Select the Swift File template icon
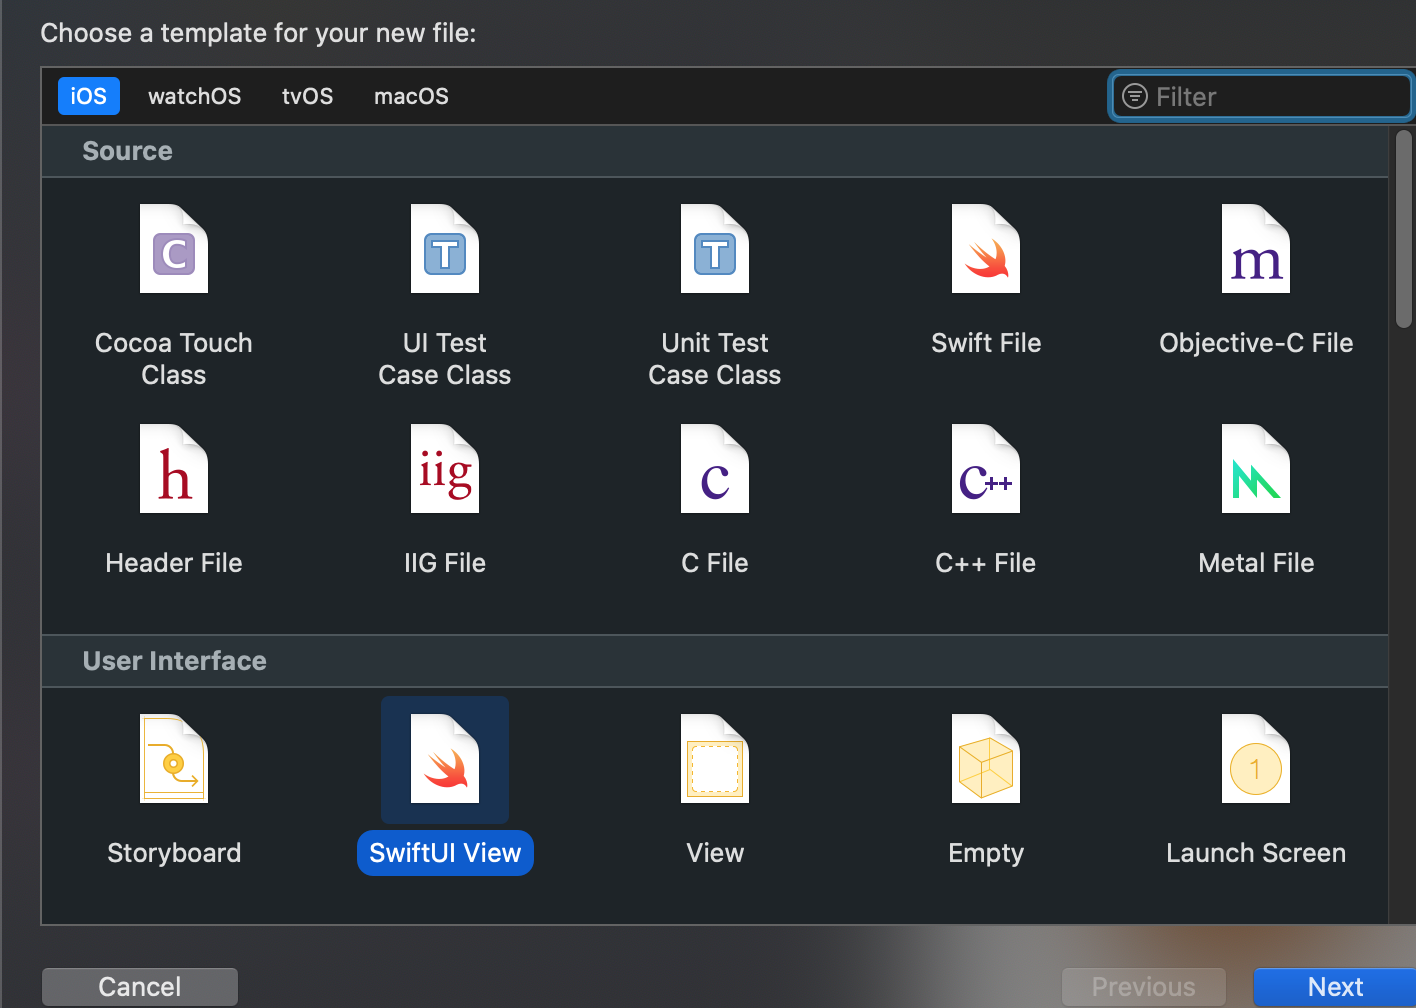Viewport: 1416px width, 1008px height. pyautogui.click(x=986, y=249)
